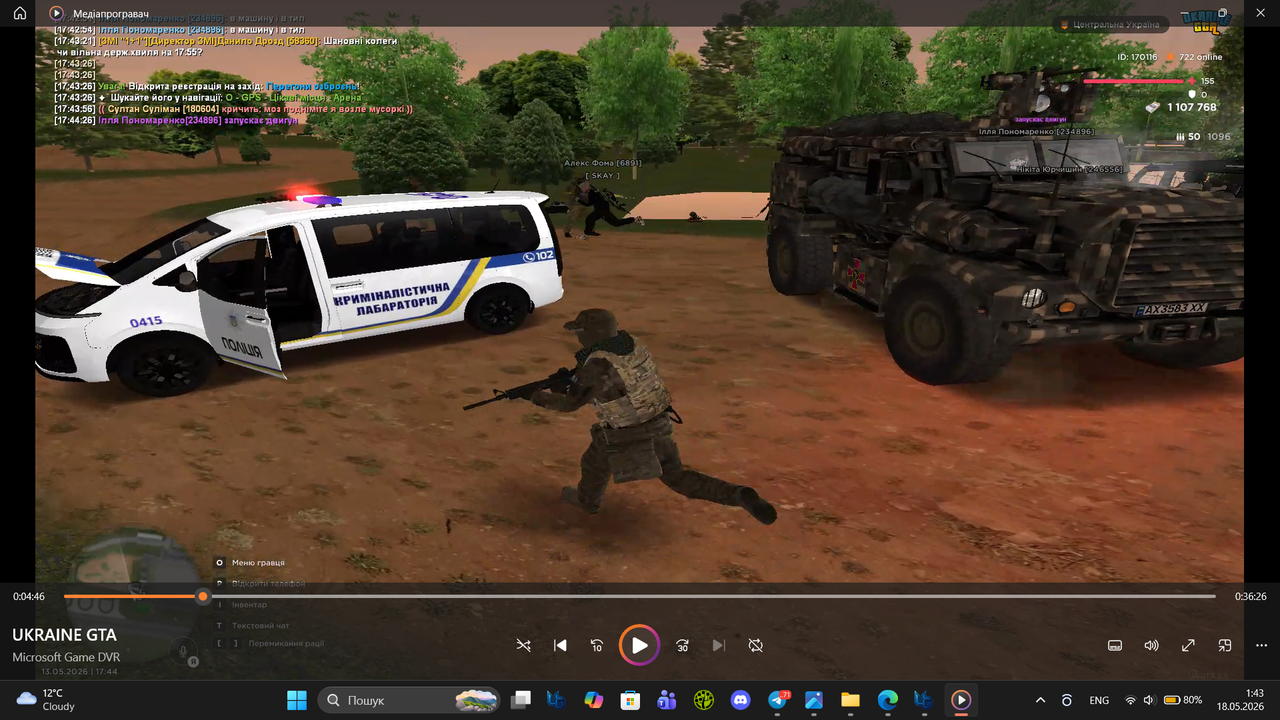Open Telegram from the taskbar
1280x720 pixels.
(x=778, y=700)
